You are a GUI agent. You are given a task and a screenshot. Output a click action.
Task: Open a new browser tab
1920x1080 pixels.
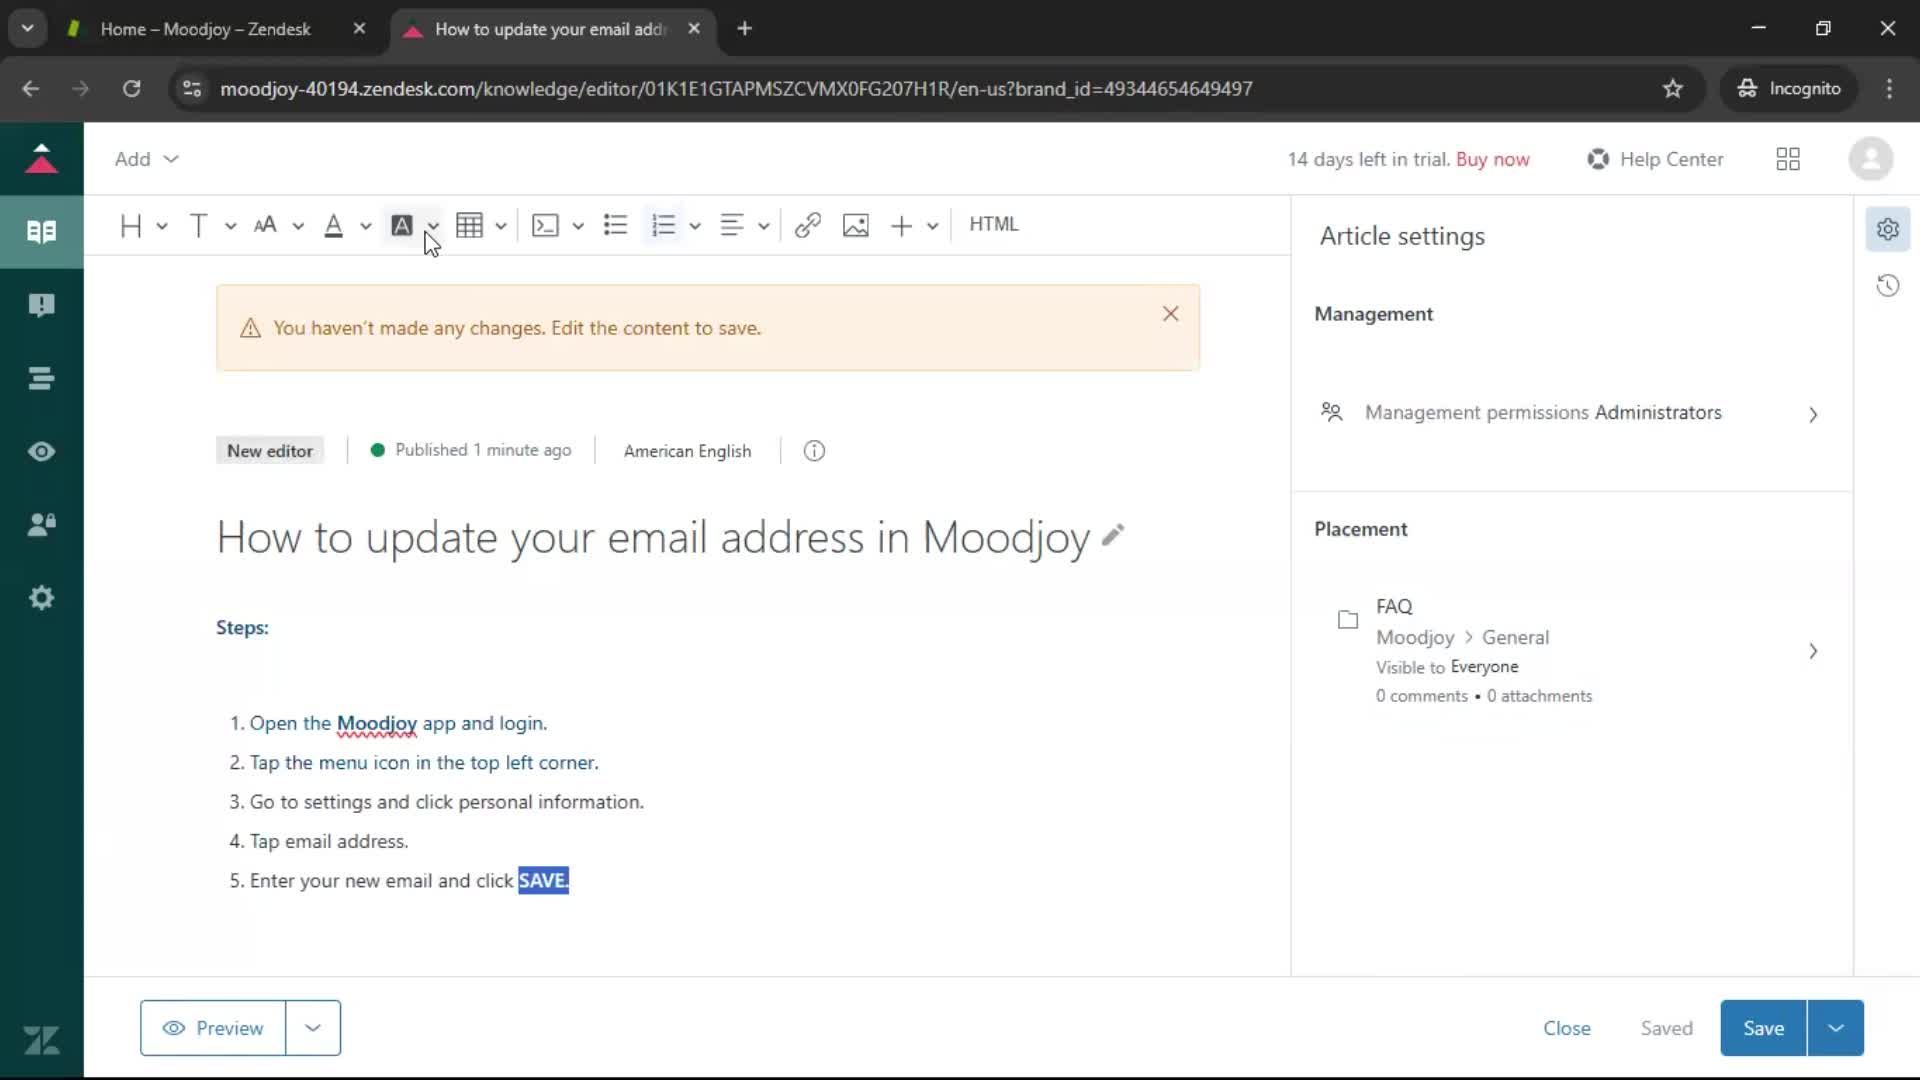[744, 29]
